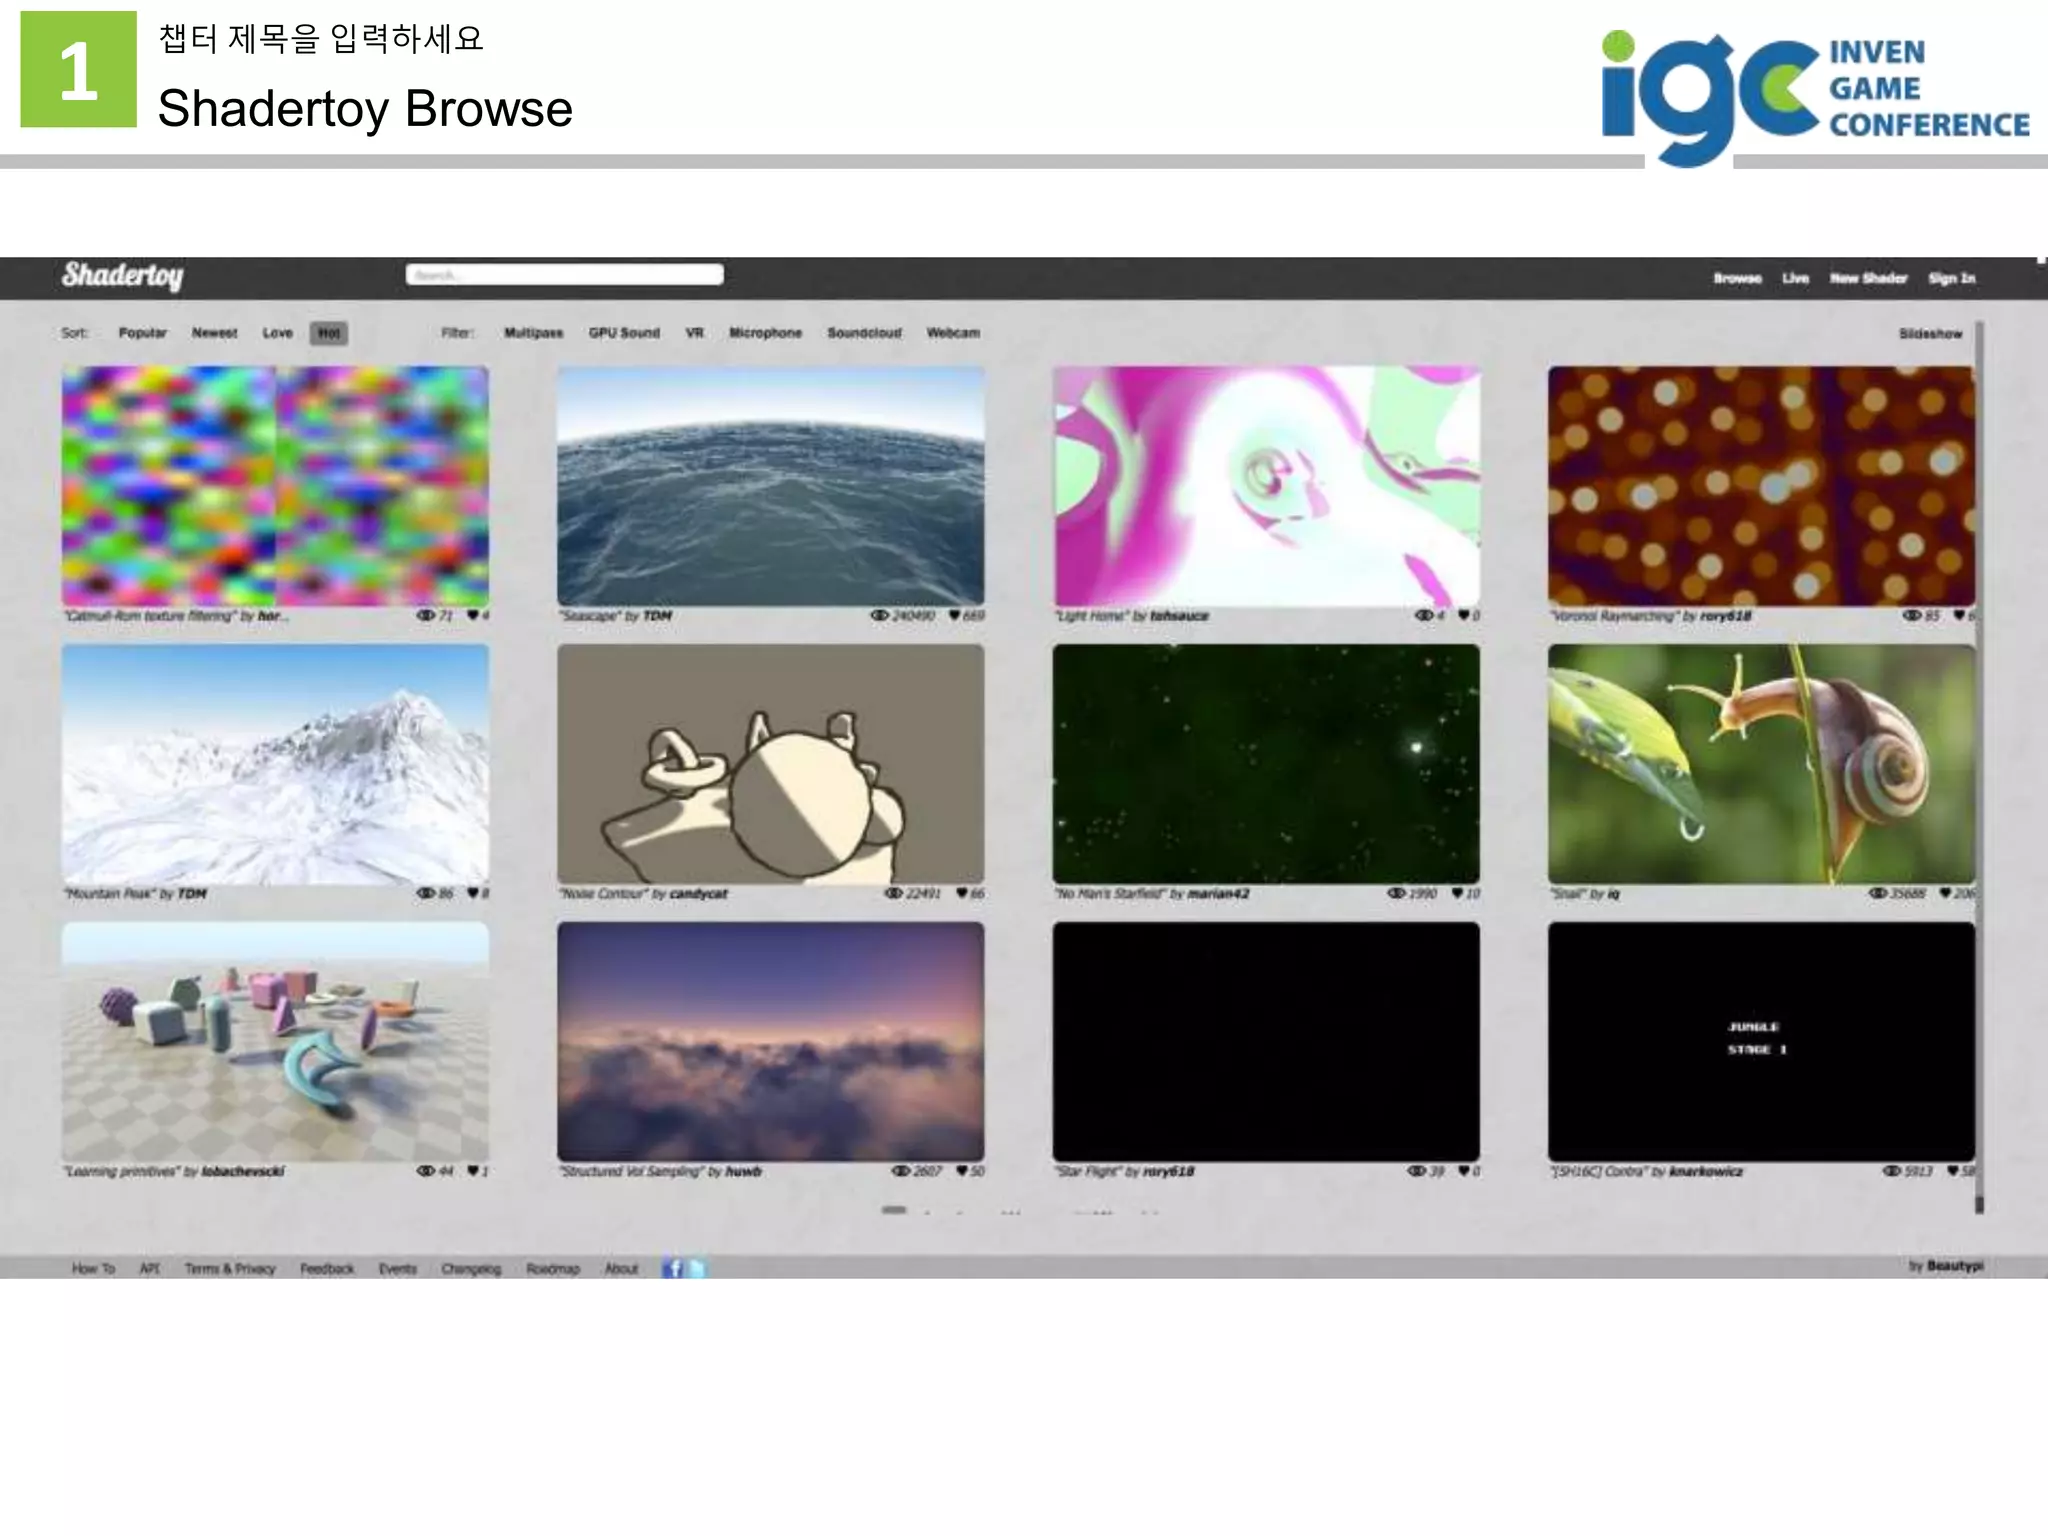Click the eye icon under Noise Contour
2048x1536 pixels.
(x=894, y=894)
